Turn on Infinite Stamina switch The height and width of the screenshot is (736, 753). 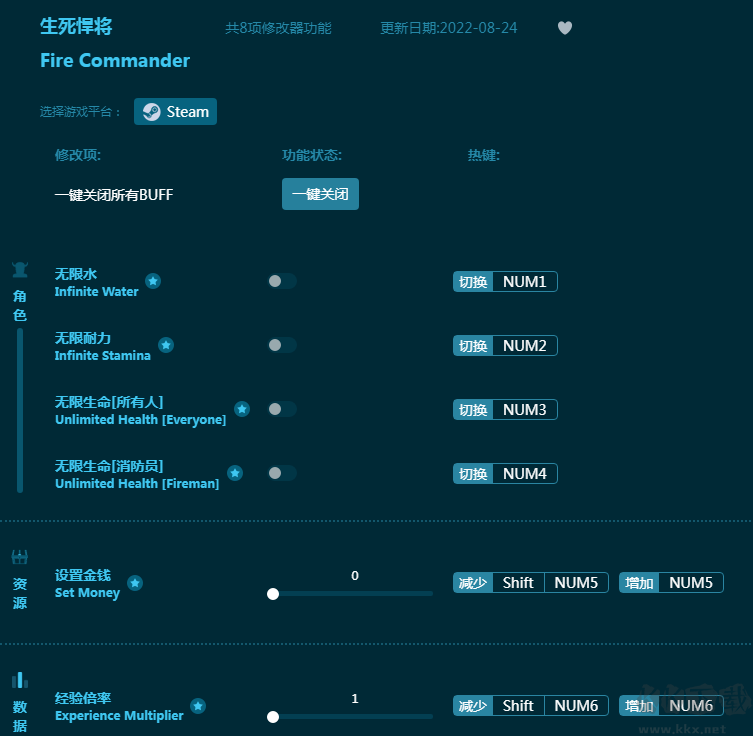point(282,345)
